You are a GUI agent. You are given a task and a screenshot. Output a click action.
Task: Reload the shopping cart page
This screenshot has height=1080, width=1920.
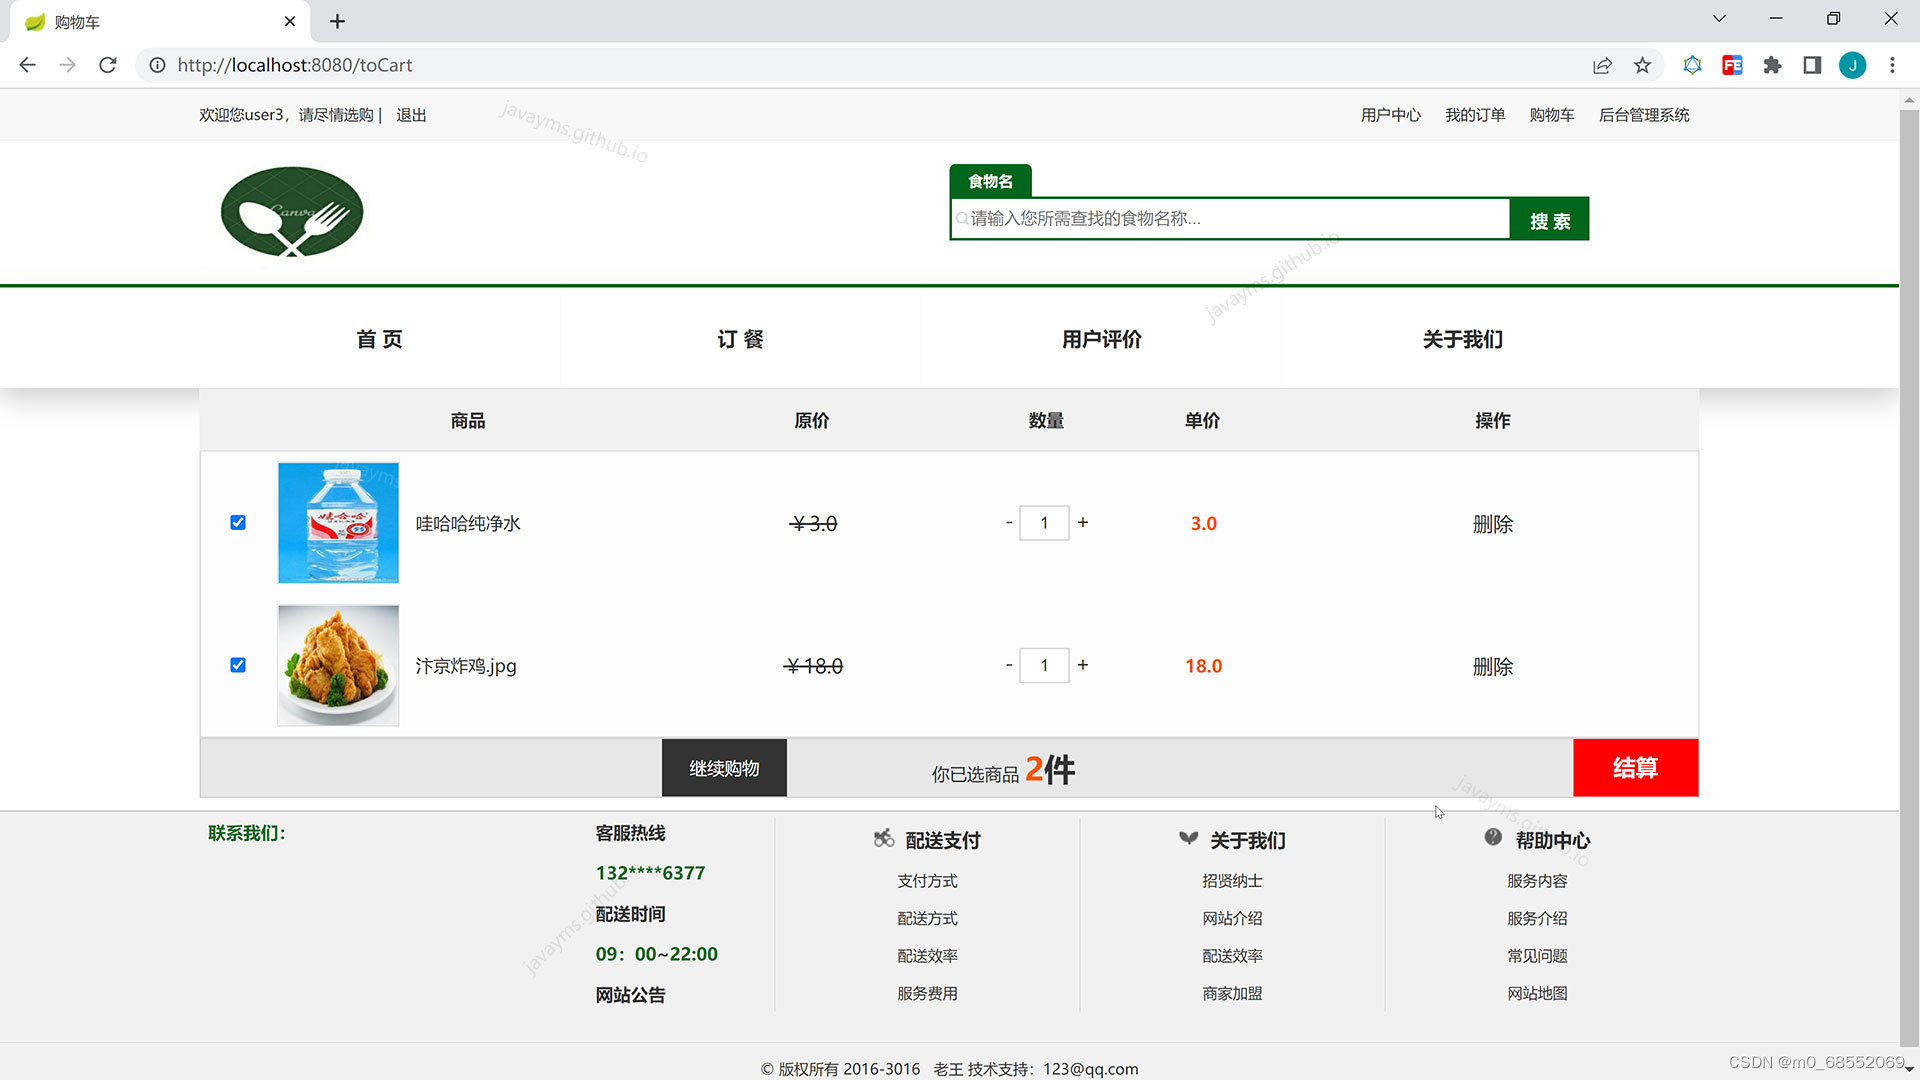click(x=108, y=65)
